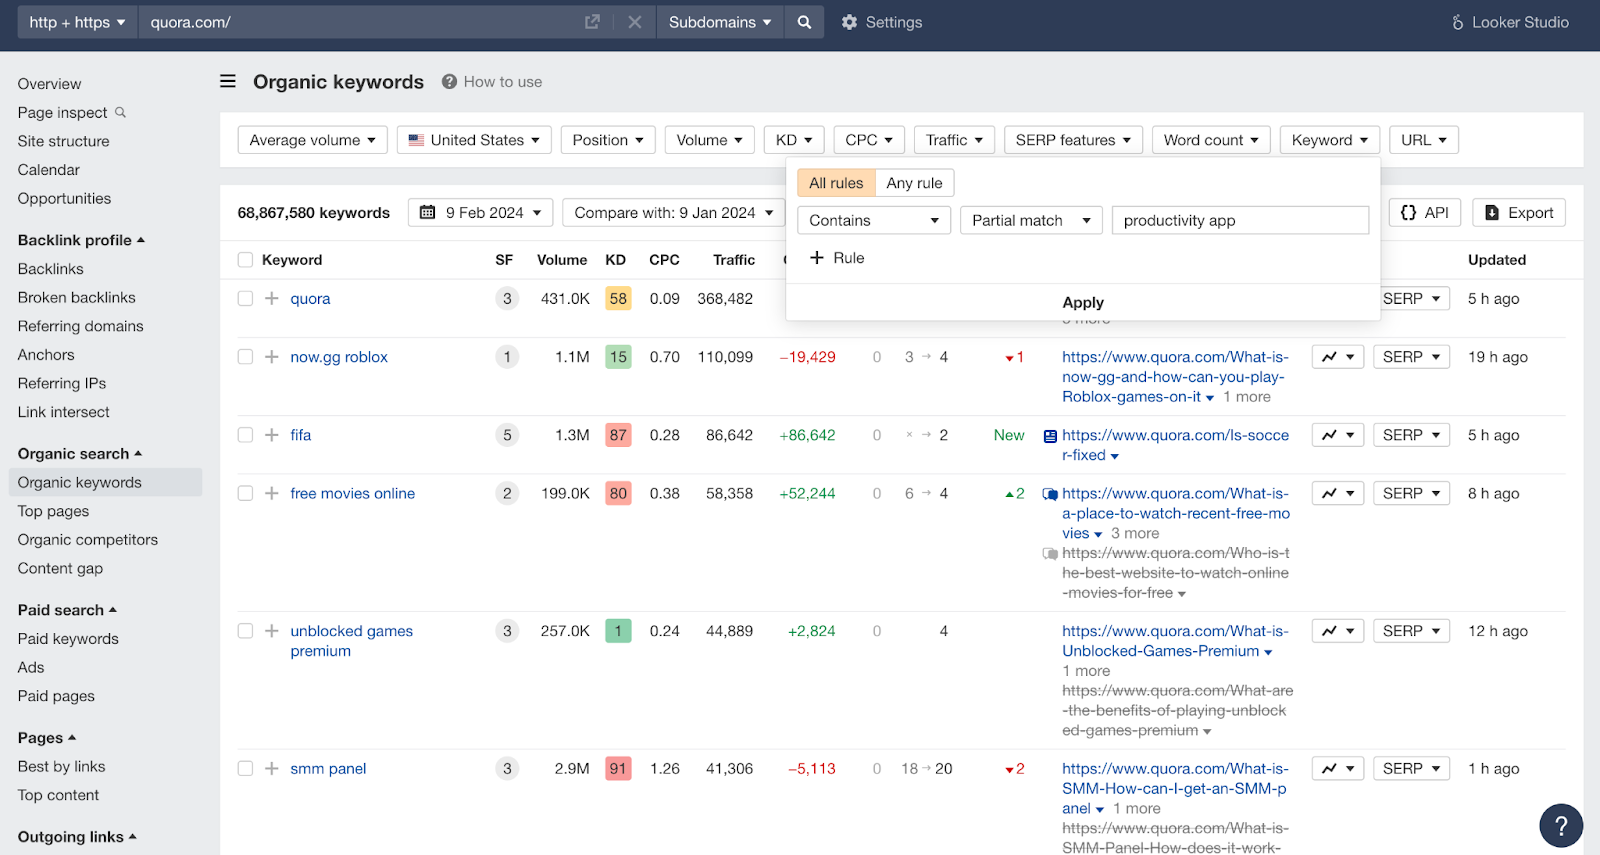
Task: Collapse the Backlink profile section
Action: (x=81, y=240)
